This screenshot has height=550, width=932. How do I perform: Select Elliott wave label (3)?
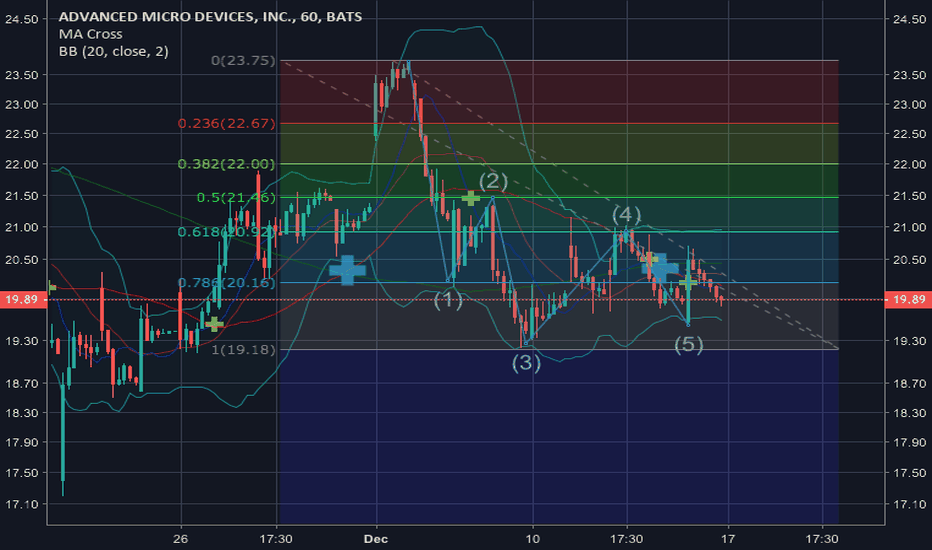tap(527, 363)
